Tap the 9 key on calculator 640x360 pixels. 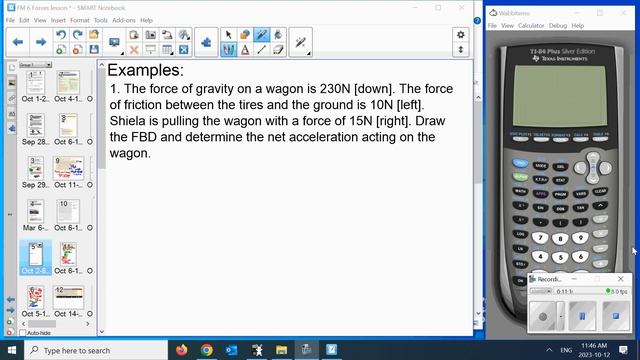[x=580, y=238]
